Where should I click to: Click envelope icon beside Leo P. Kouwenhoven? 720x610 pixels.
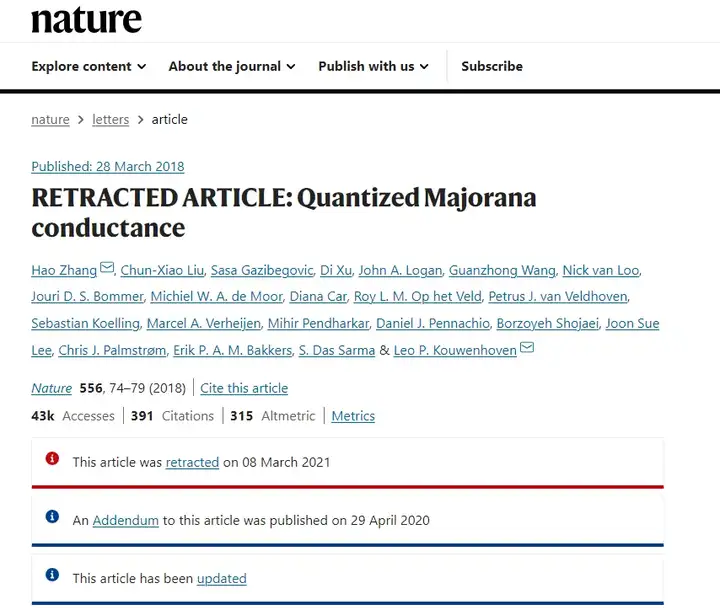coord(527,347)
